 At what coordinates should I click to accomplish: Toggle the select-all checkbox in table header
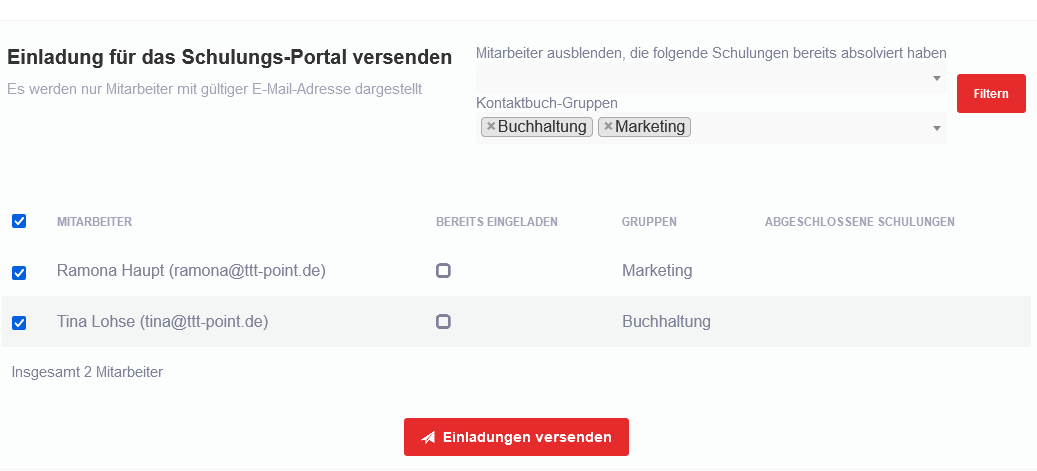19,221
